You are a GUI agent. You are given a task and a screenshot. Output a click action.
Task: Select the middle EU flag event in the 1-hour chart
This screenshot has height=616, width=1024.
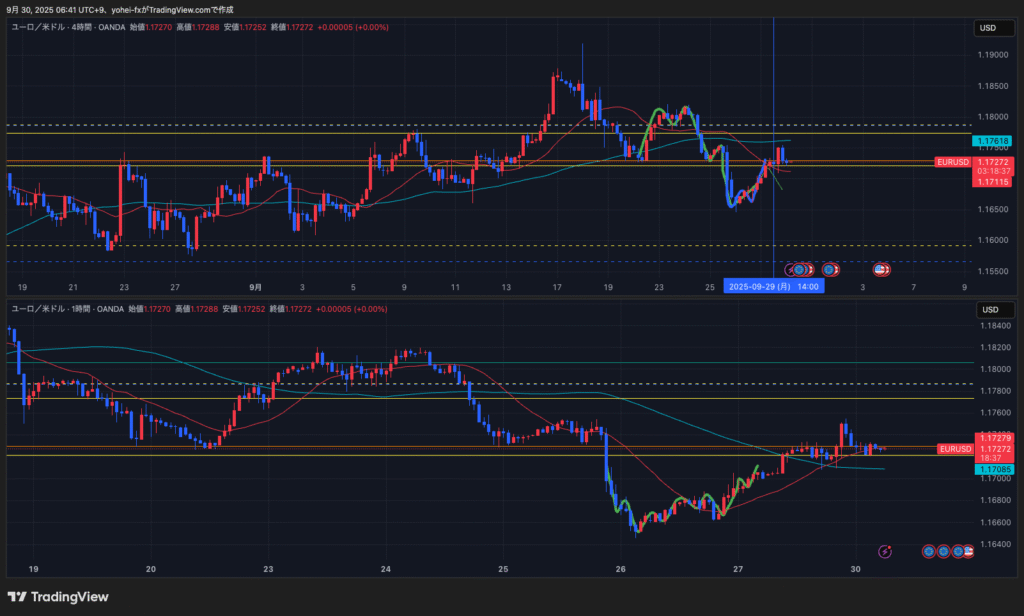coord(944,551)
